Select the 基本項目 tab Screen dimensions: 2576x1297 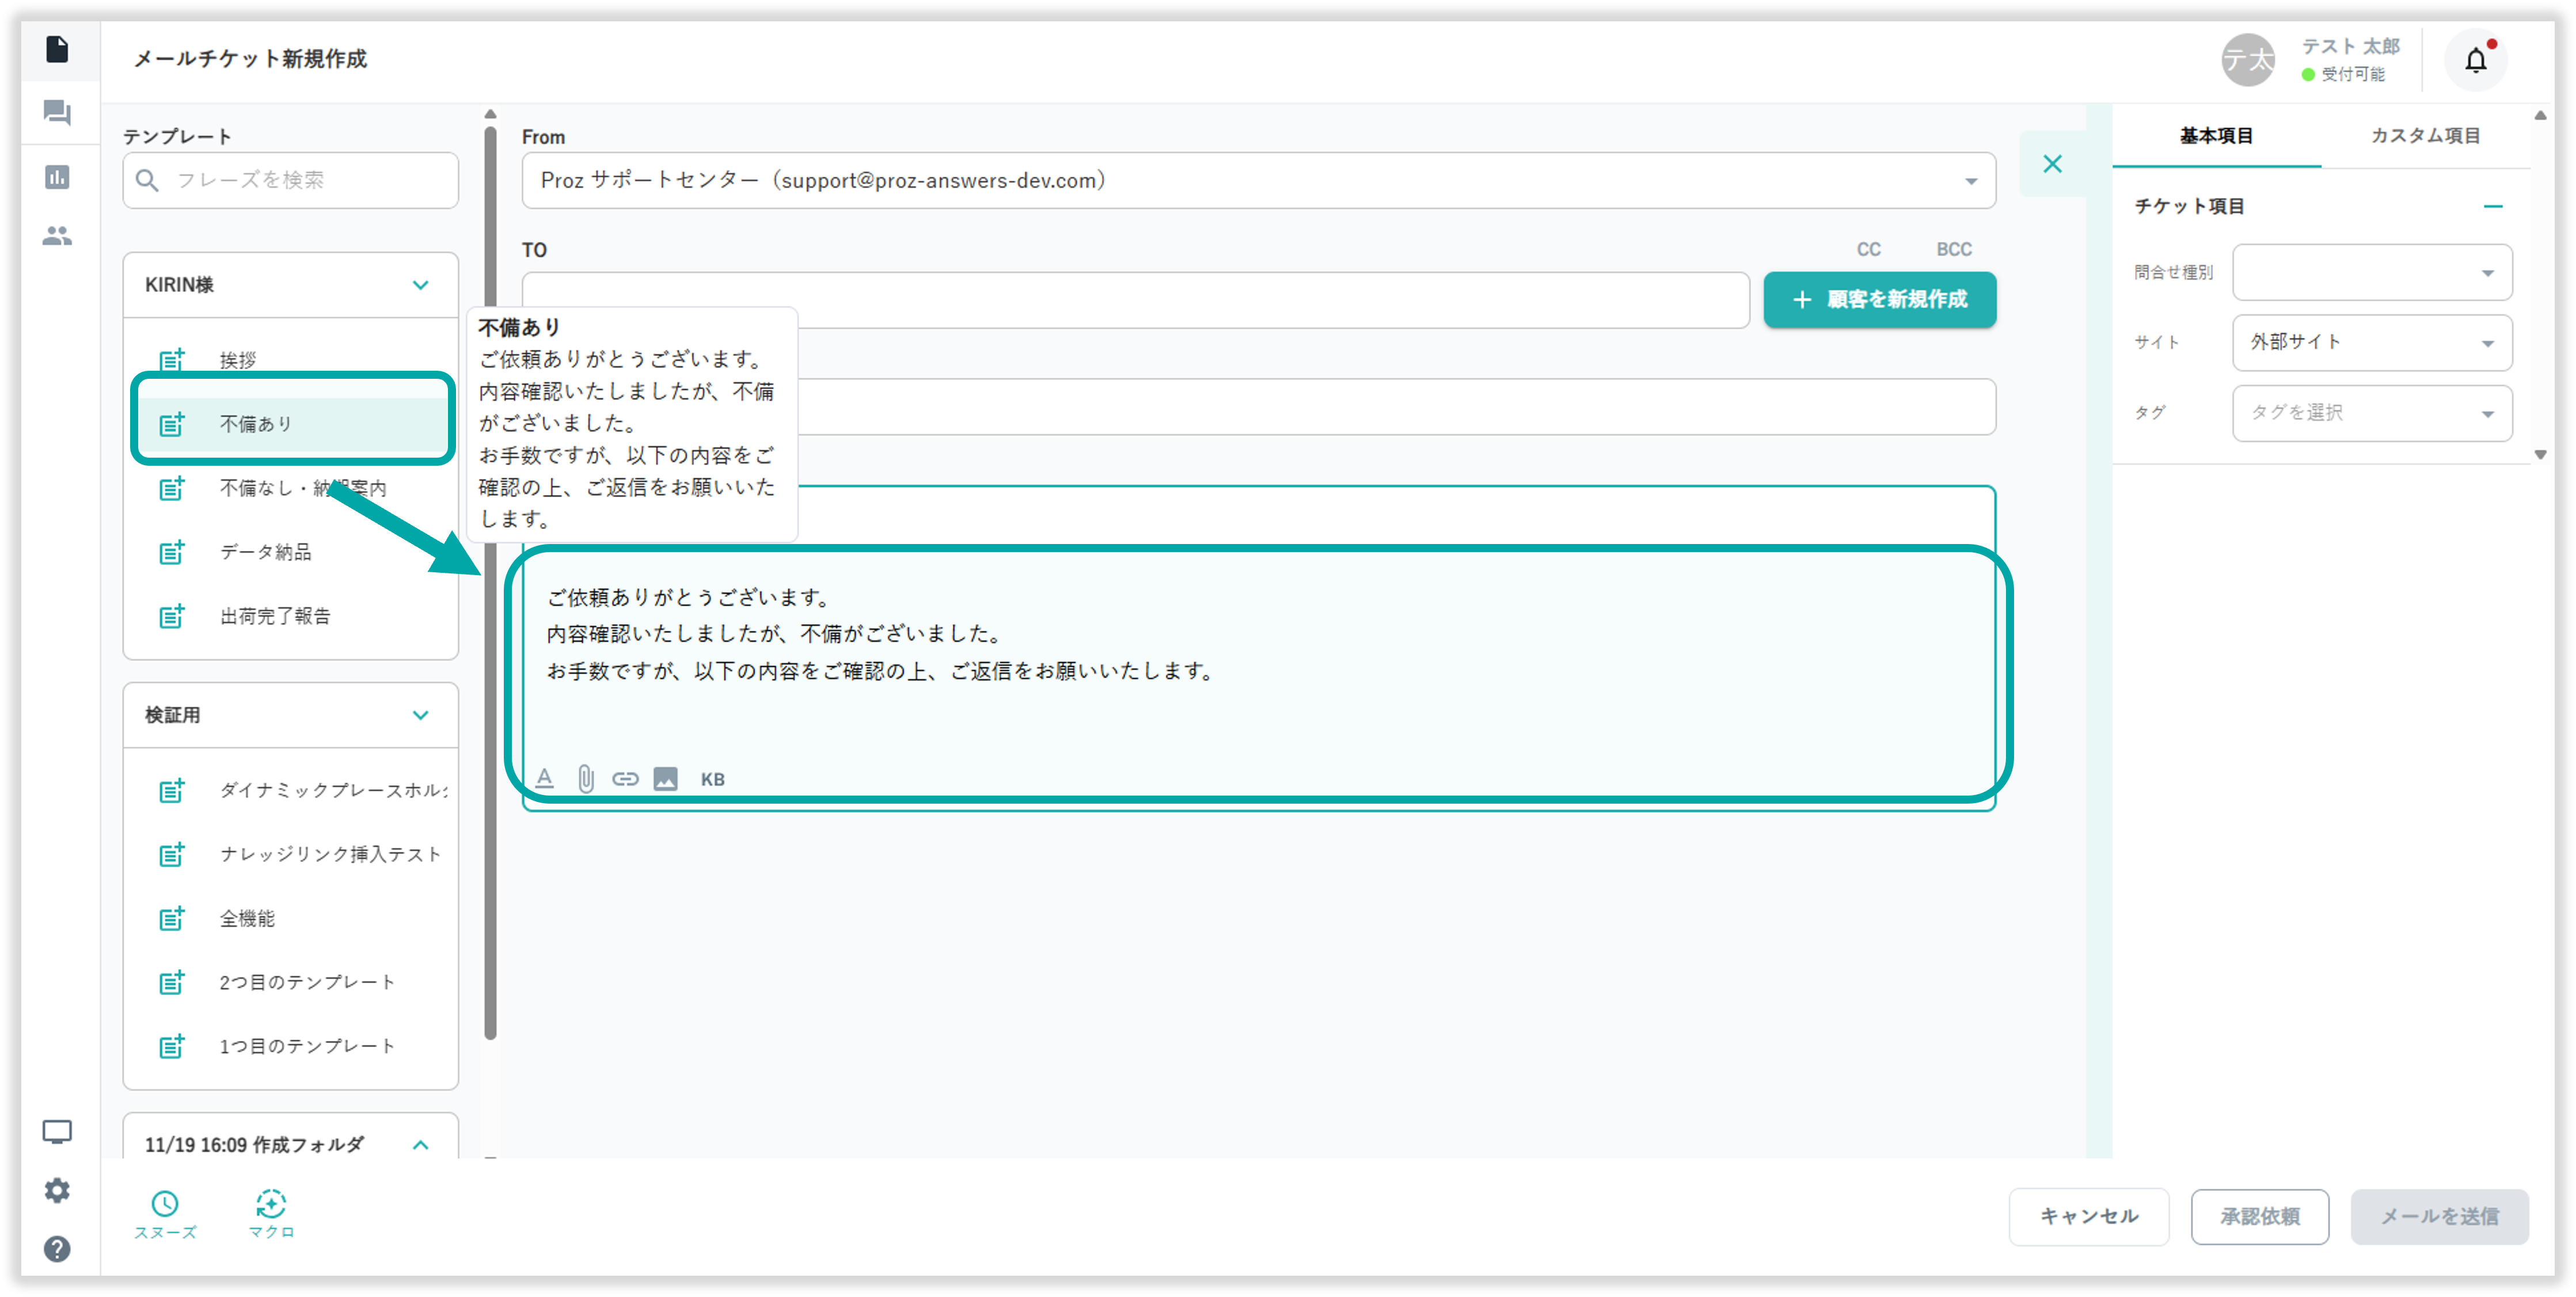[x=2216, y=135]
